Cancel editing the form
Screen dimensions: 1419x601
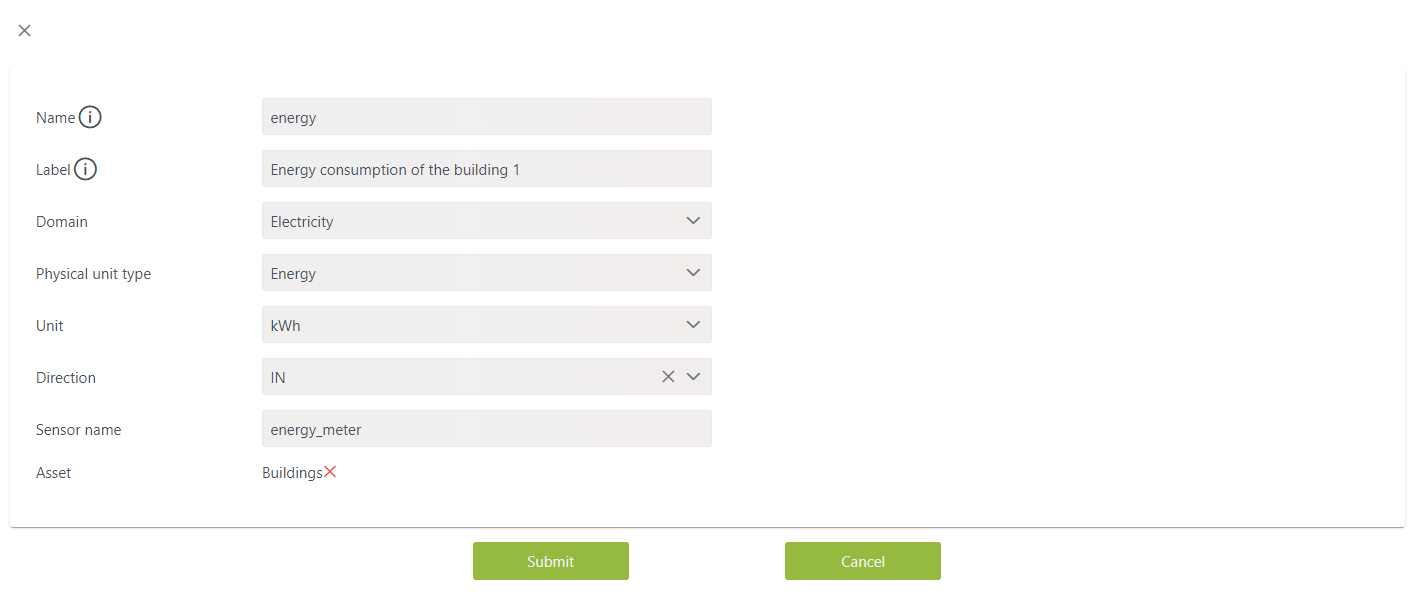863,561
